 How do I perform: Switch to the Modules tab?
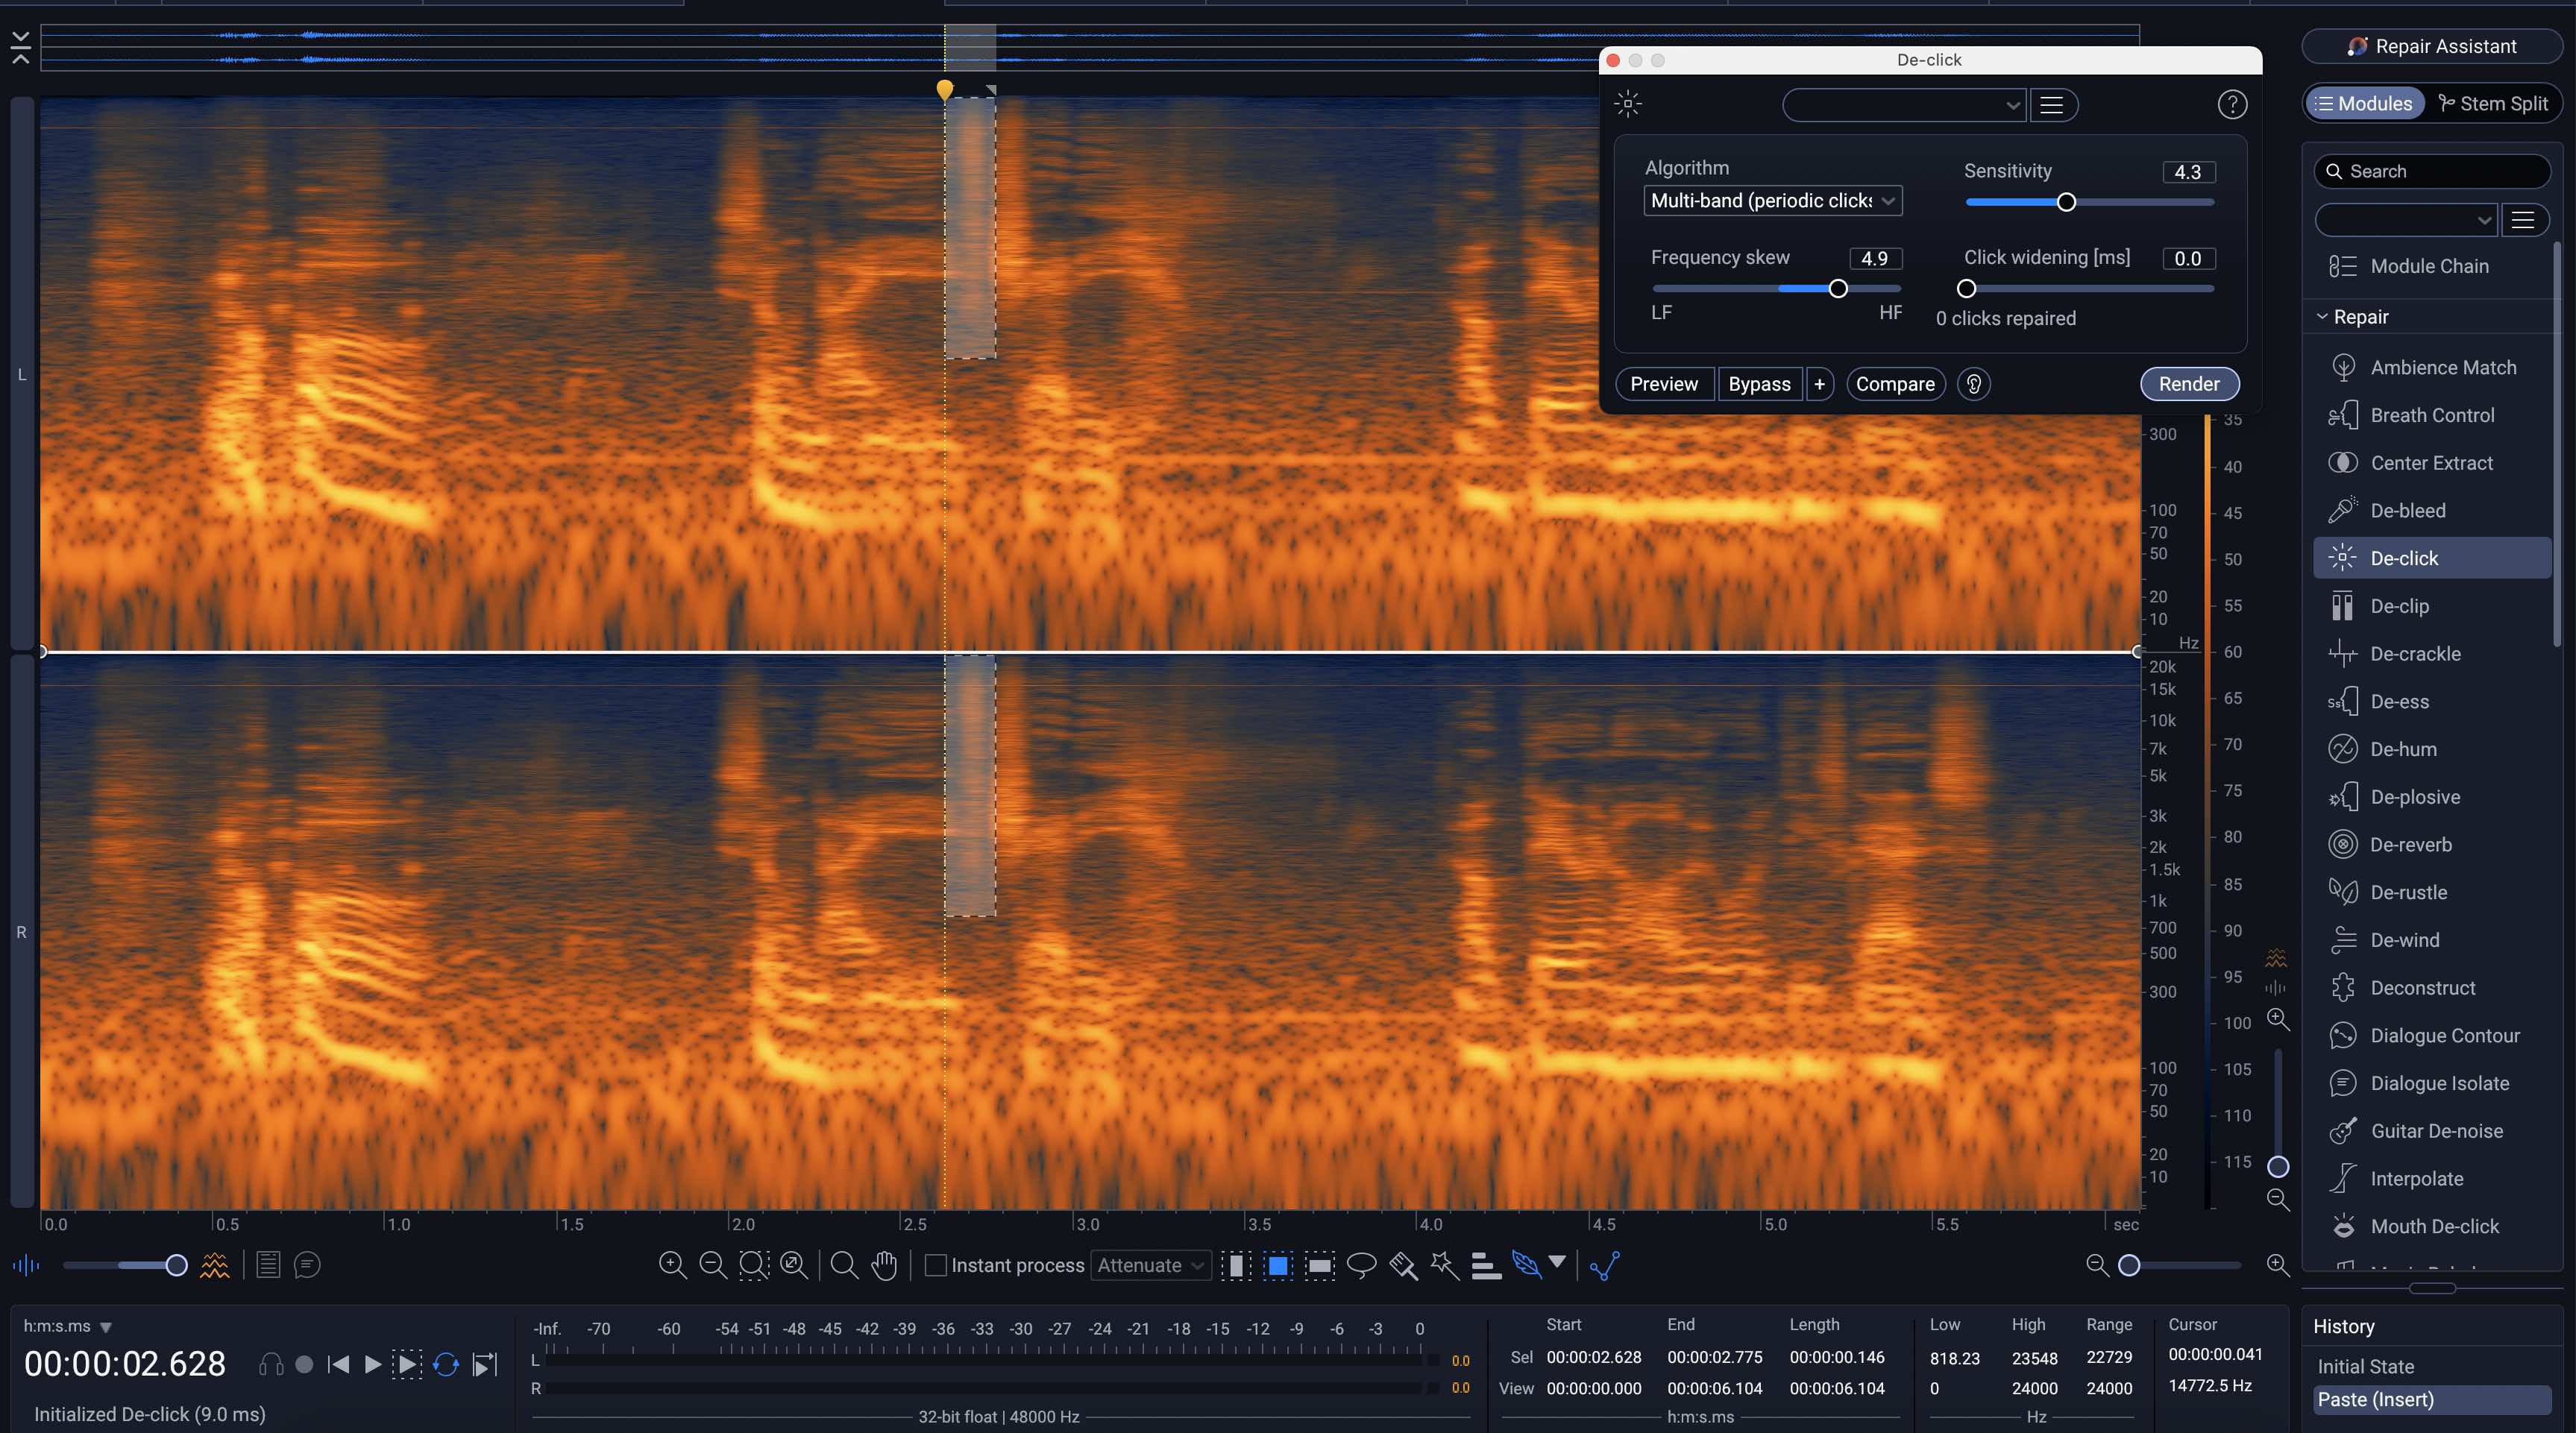pyautogui.click(x=2364, y=103)
